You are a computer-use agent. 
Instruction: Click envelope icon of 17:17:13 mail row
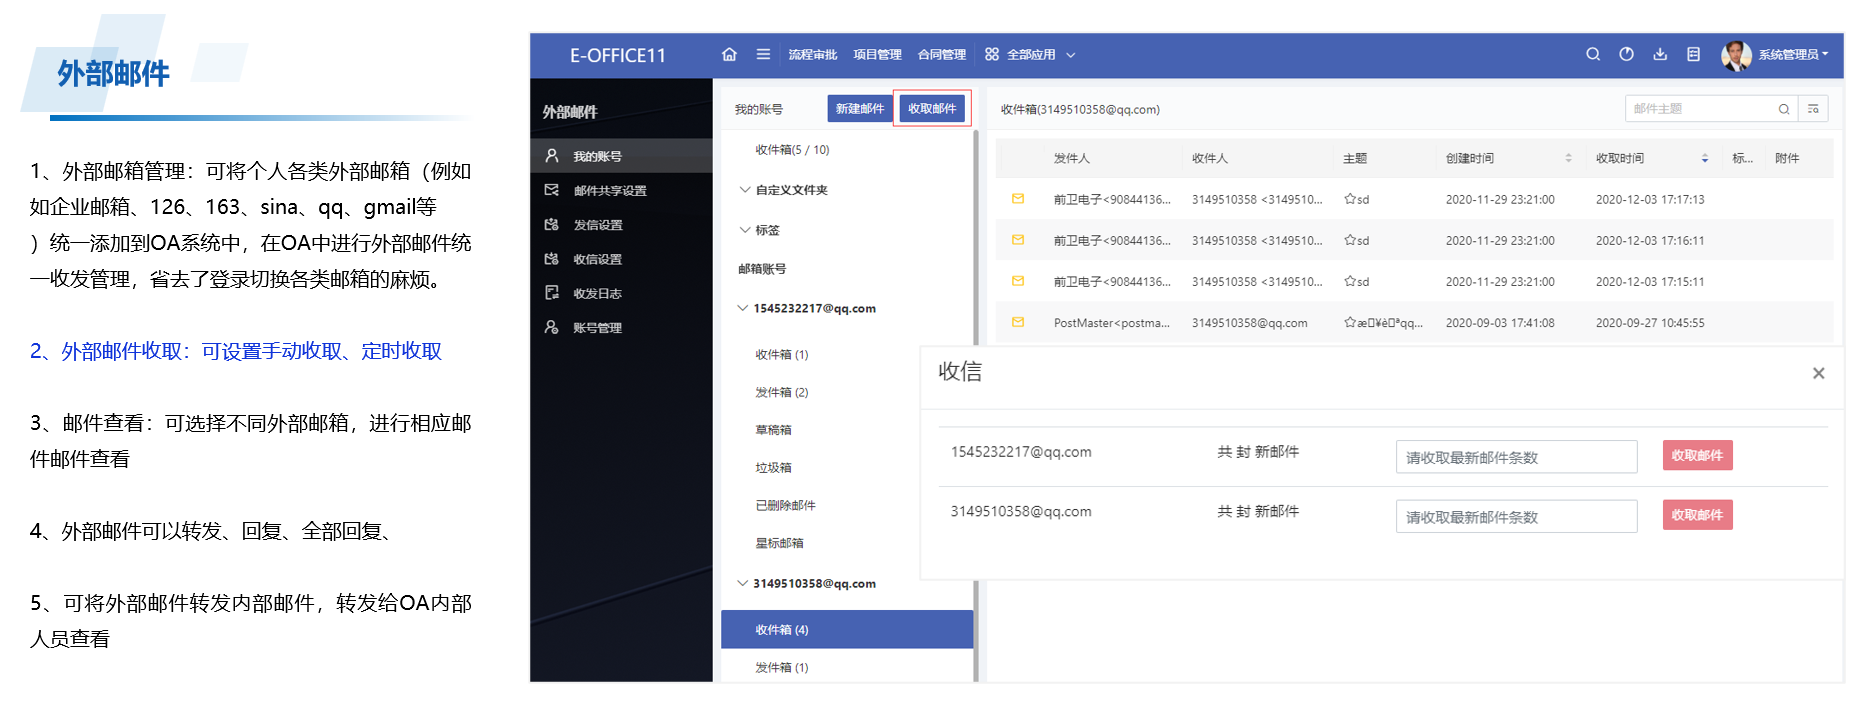coord(1018,199)
